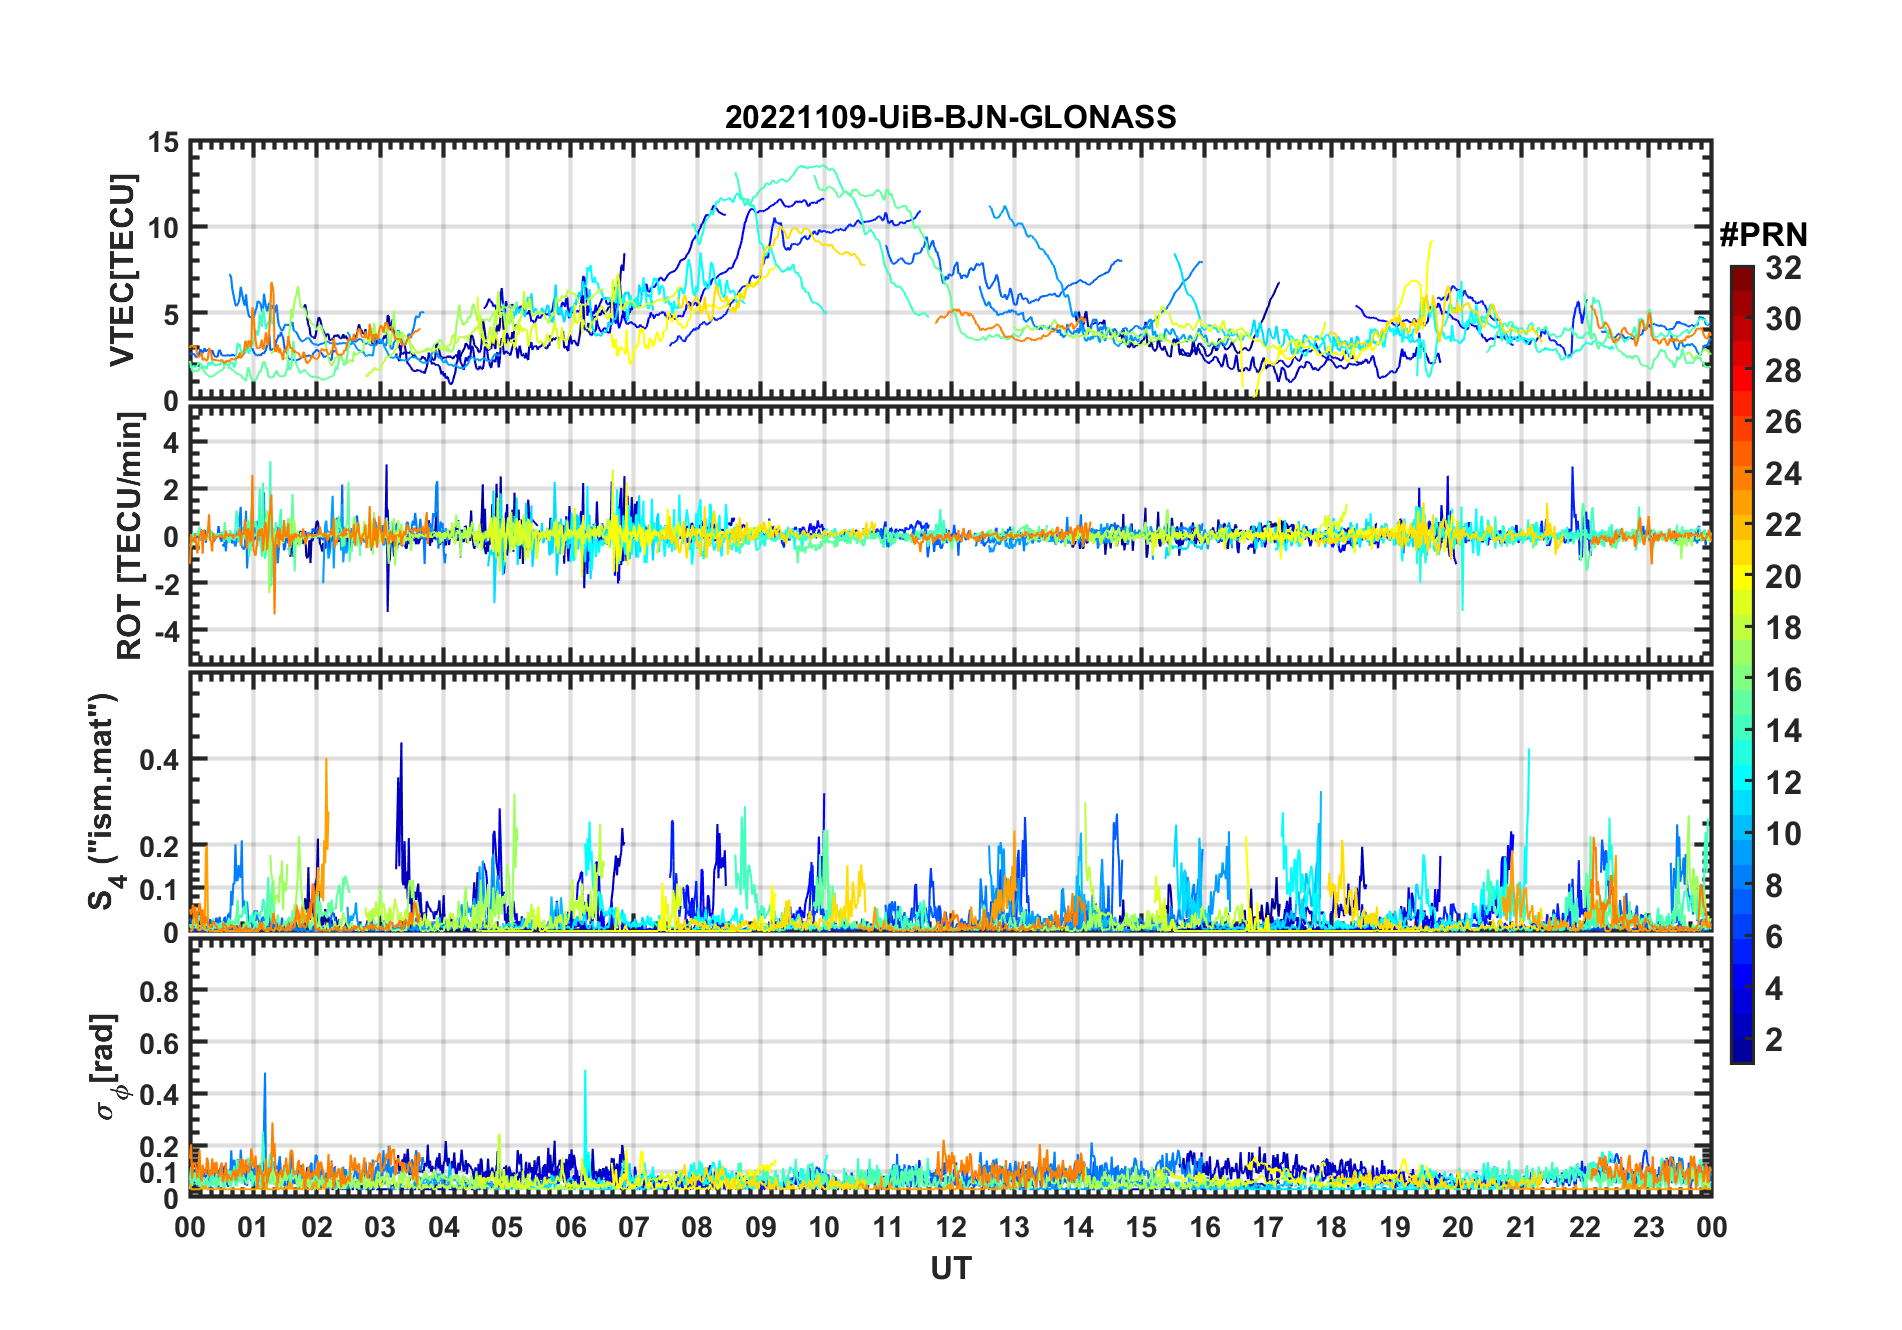This screenshot has height=1330, width=1902.
Task: Click x-axis hour label 21
Action: [1521, 1227]
